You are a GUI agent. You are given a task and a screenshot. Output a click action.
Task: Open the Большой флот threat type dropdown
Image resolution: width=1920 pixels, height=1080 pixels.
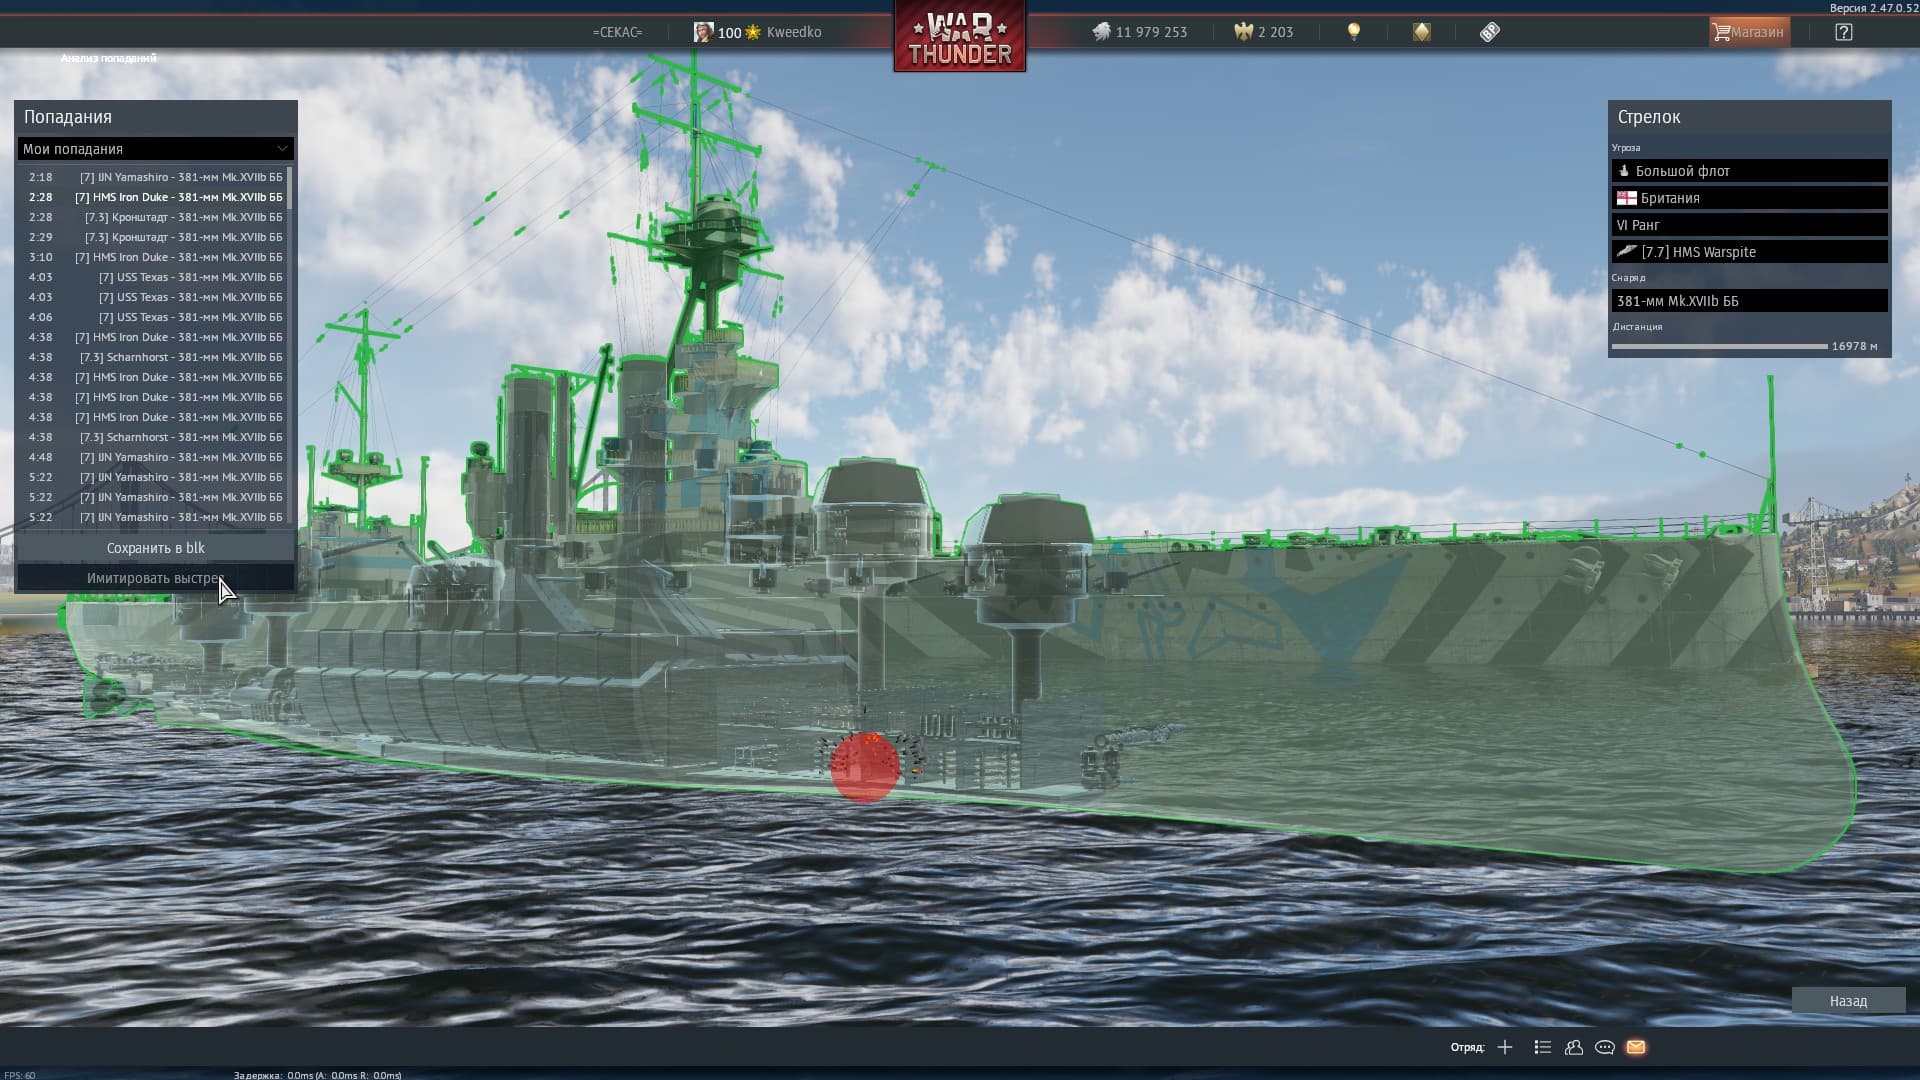click(x=1750, y=171)
